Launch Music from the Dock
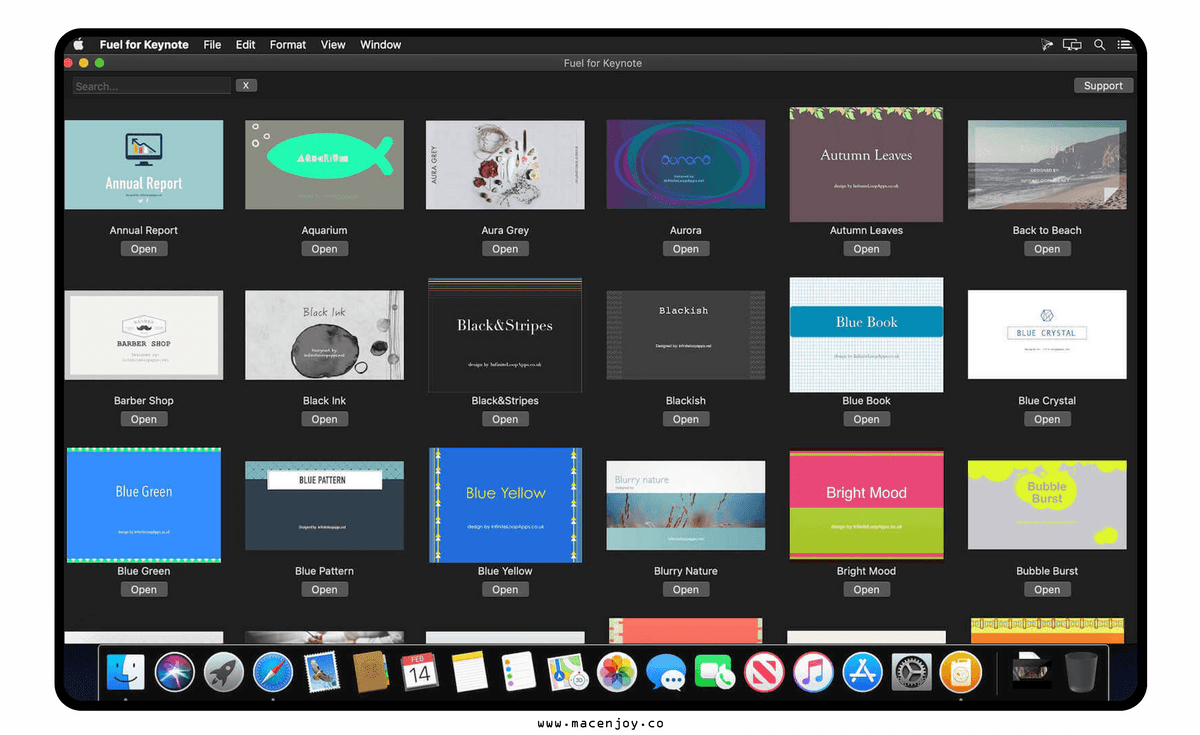 [813, 672]
